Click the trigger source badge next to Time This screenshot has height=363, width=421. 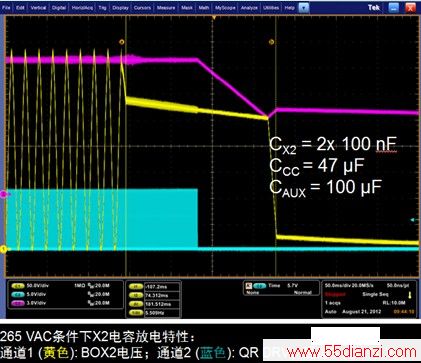(x=259, y=286)
